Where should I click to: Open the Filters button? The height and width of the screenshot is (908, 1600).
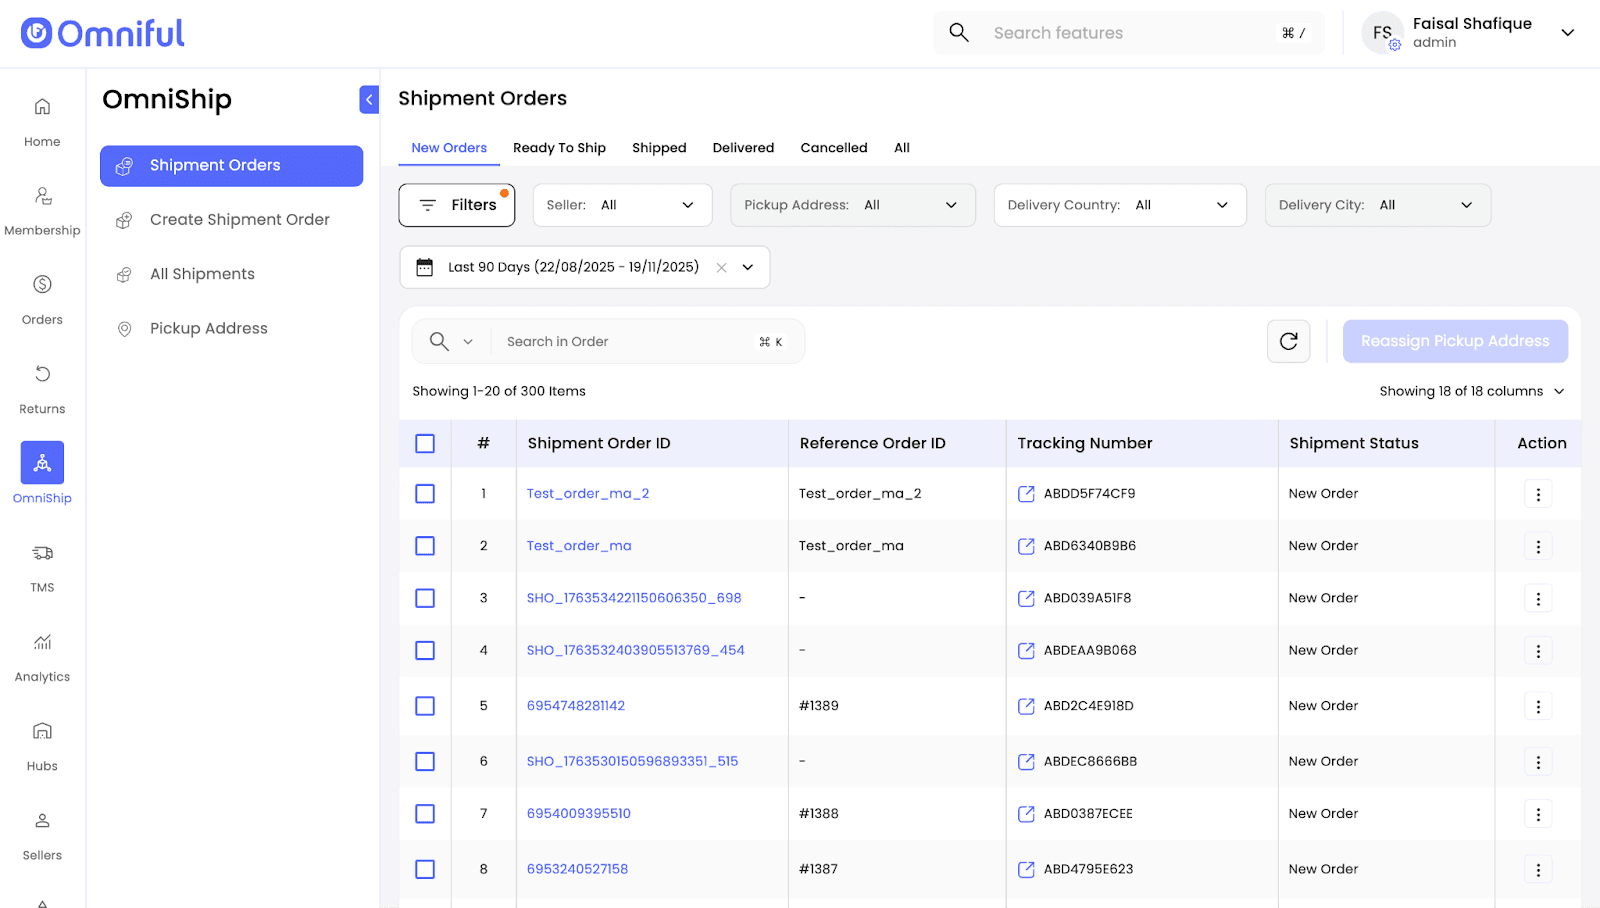(457, 205)
